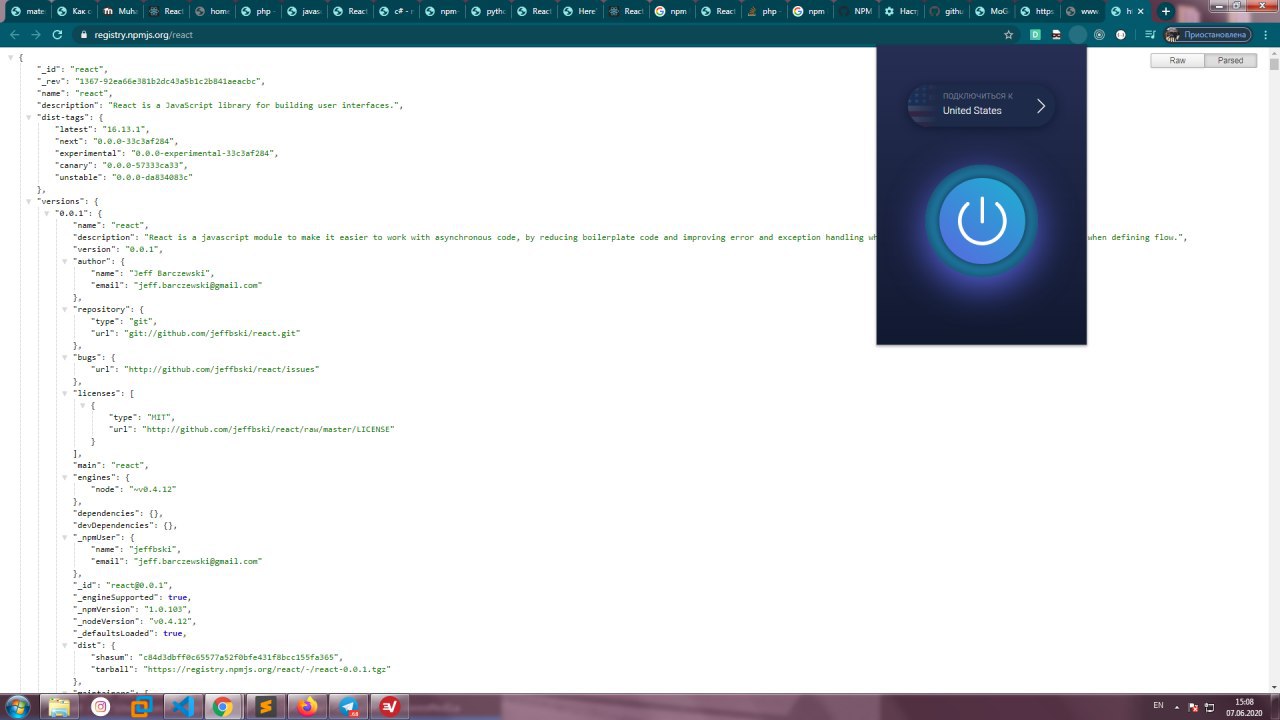1280x720 pixels.
Task: Switch to the "home" tab
Action: click(x=213, y=11)
